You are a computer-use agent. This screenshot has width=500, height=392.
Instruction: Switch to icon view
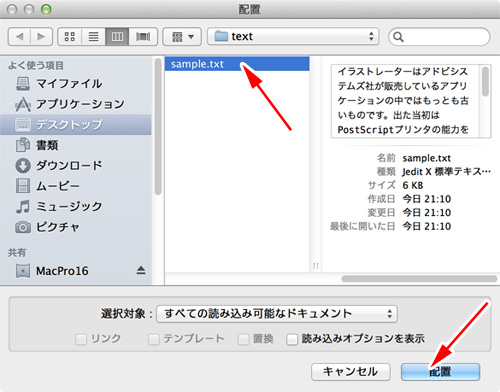pyautogui.click(x=70, y=36)
